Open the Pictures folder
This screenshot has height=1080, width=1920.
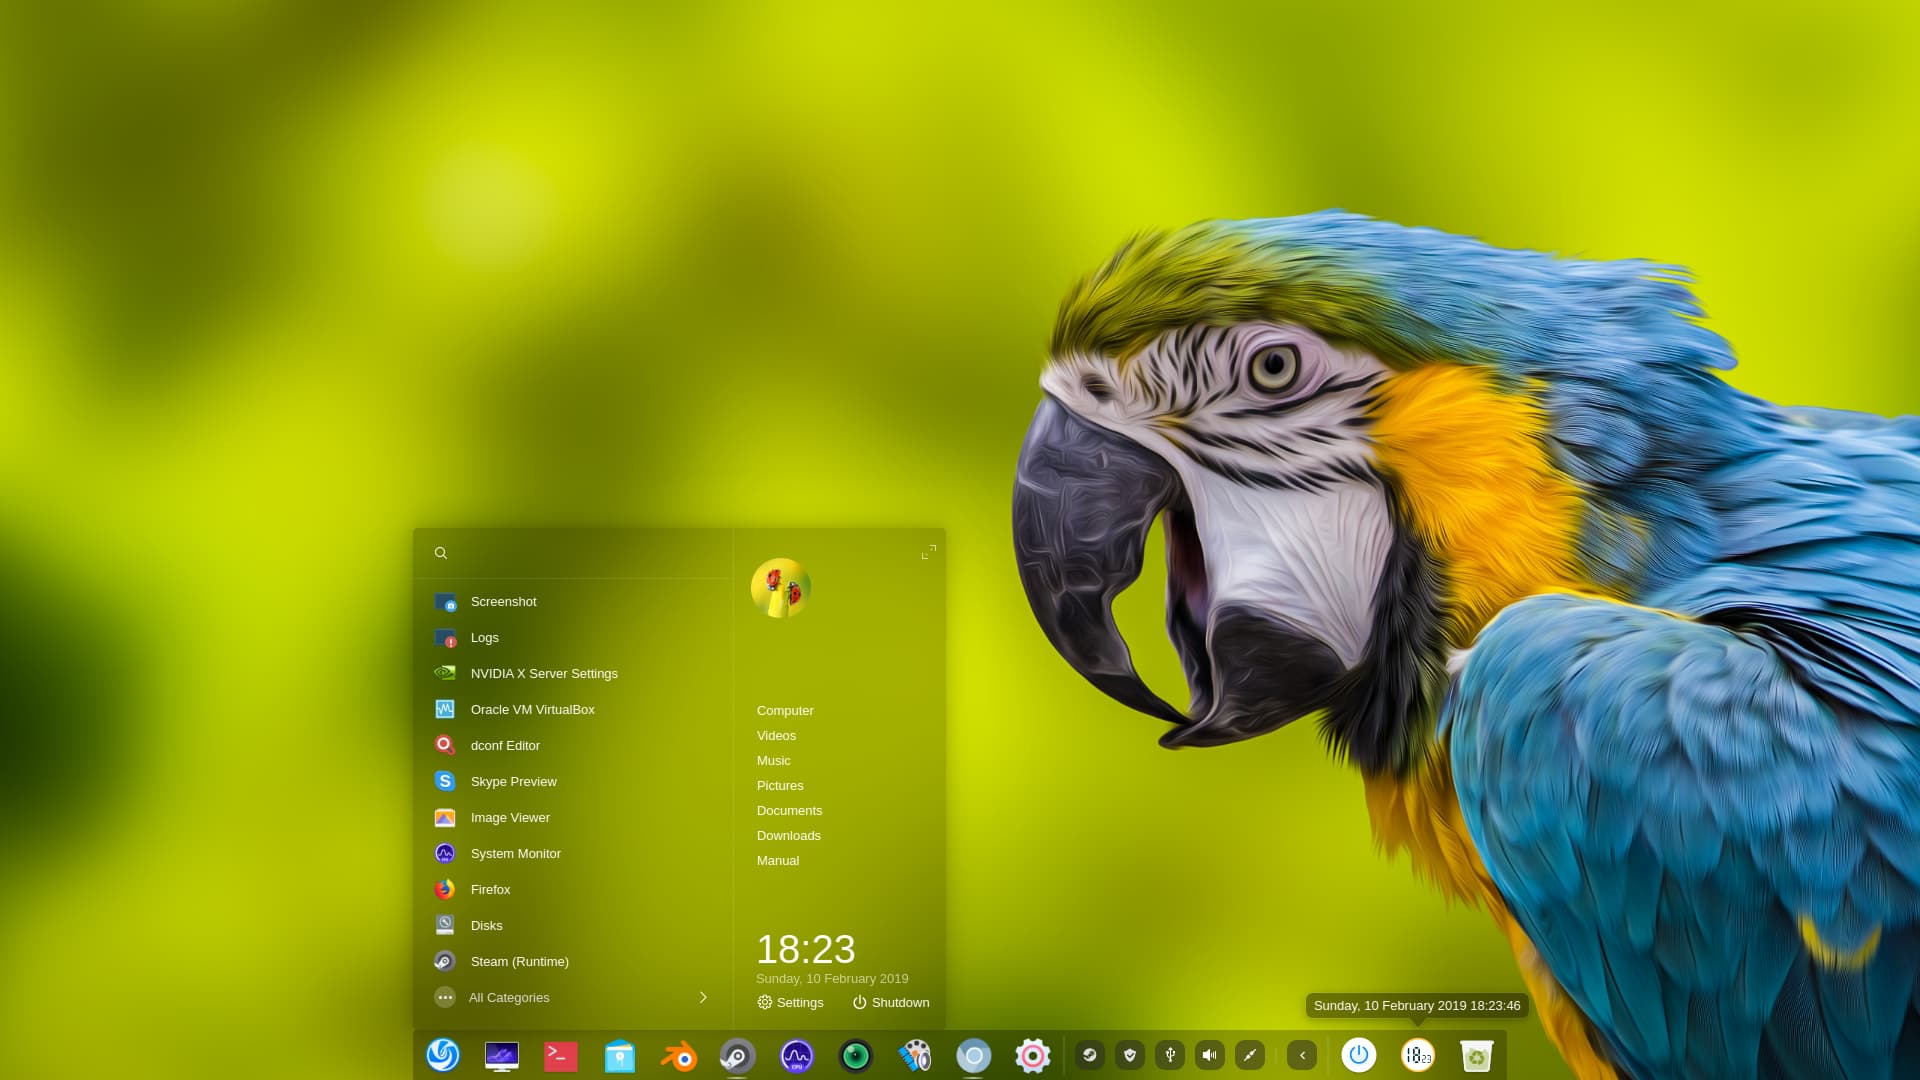tap(780, 785)
